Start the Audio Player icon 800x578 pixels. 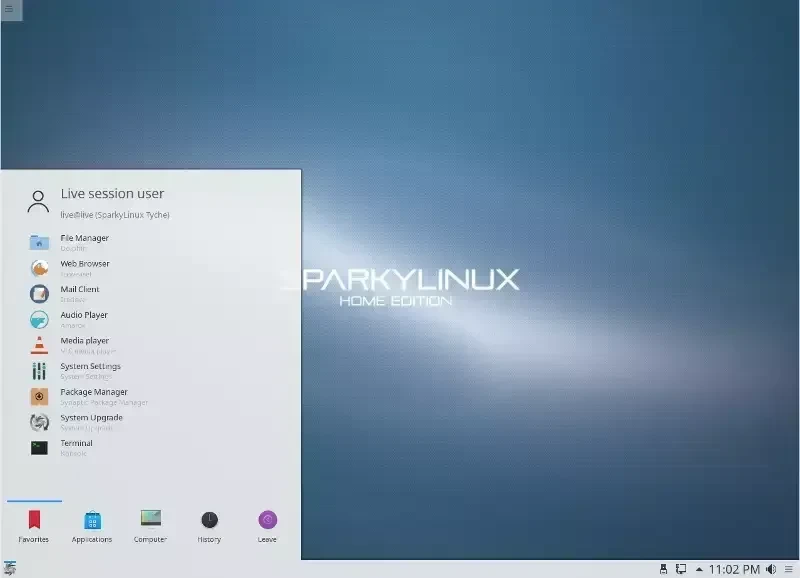pyautogui.click(x=39, y=319)
